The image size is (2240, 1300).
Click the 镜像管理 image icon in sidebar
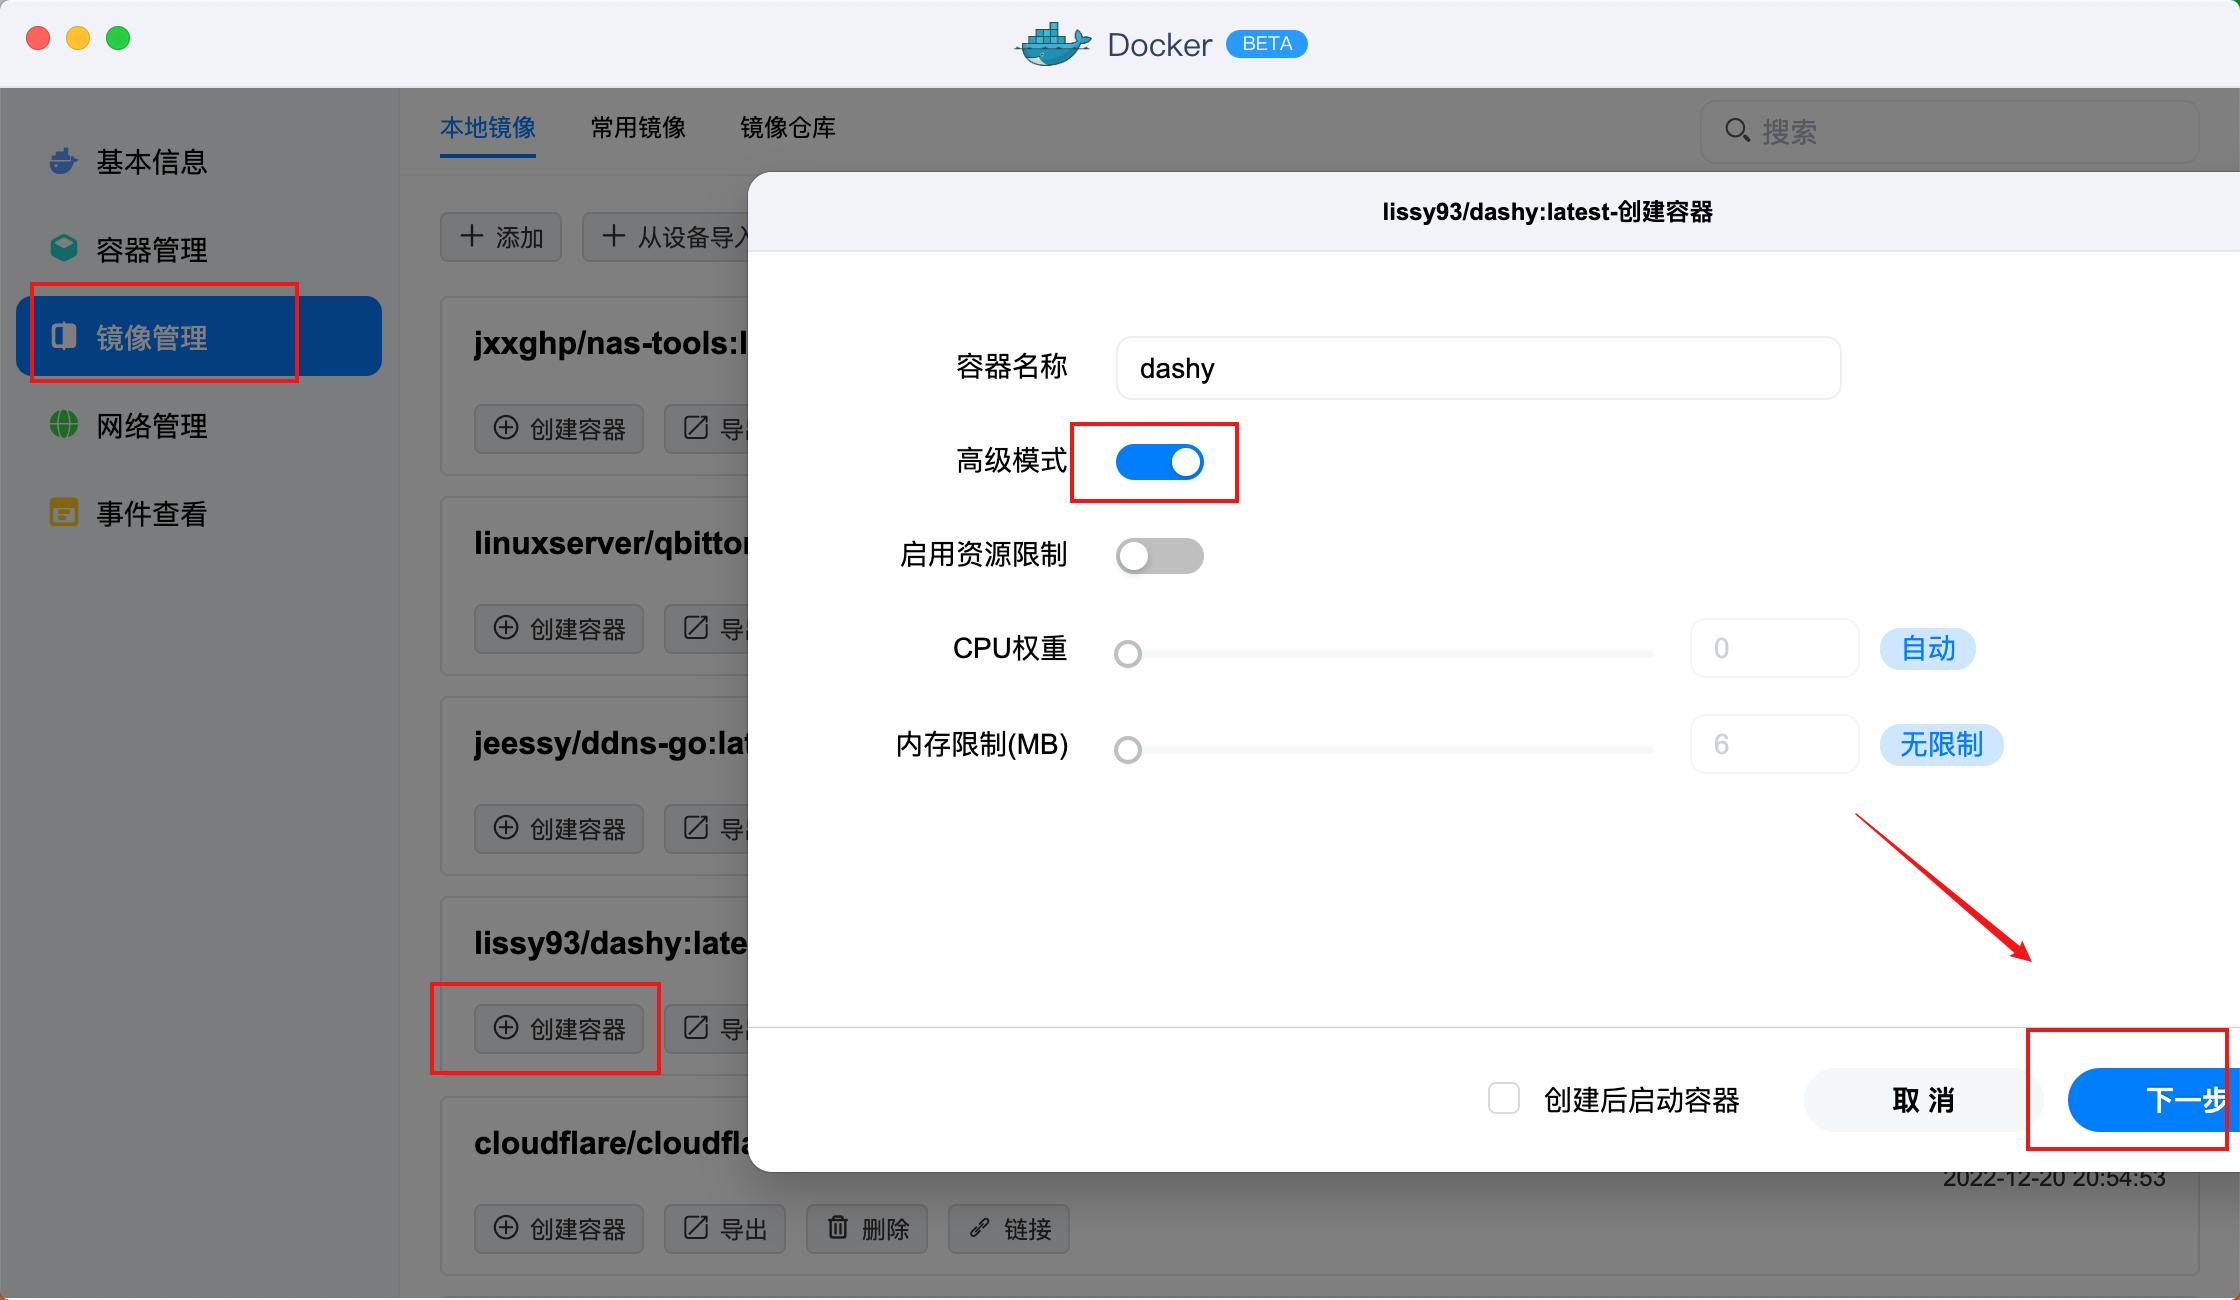[x=62, y=337]
